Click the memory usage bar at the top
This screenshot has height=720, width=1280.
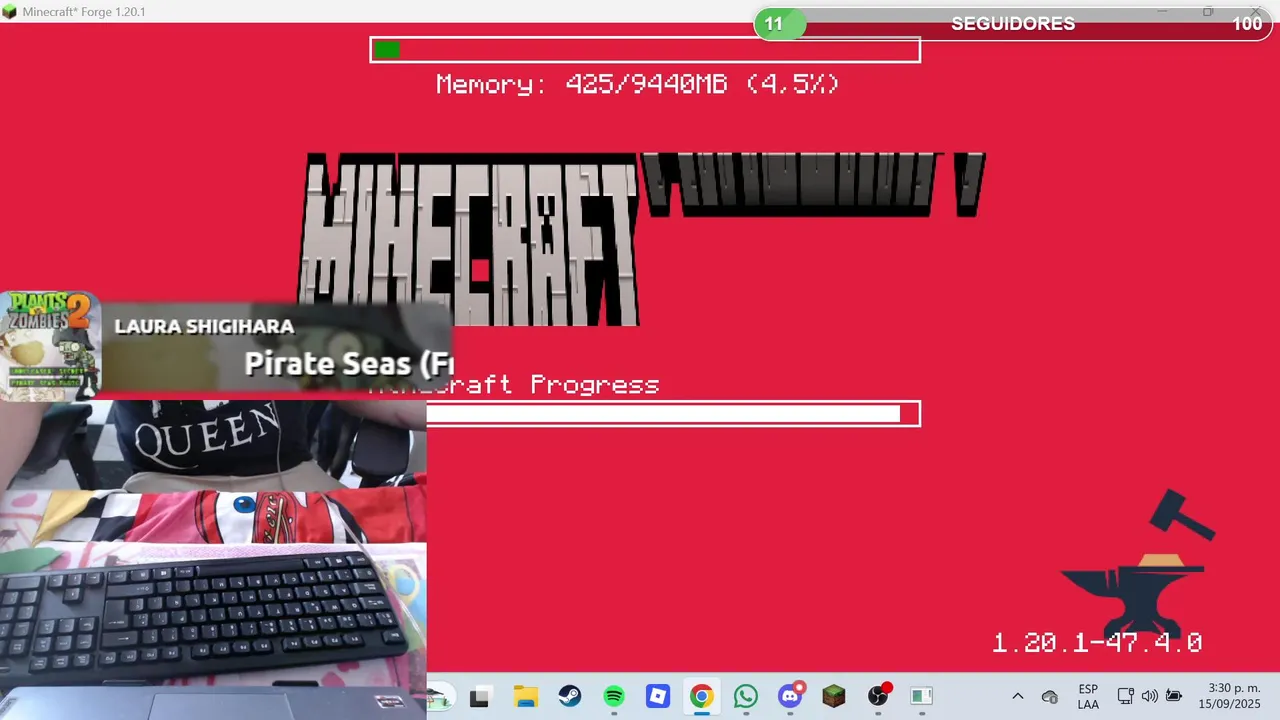[645, 49]
